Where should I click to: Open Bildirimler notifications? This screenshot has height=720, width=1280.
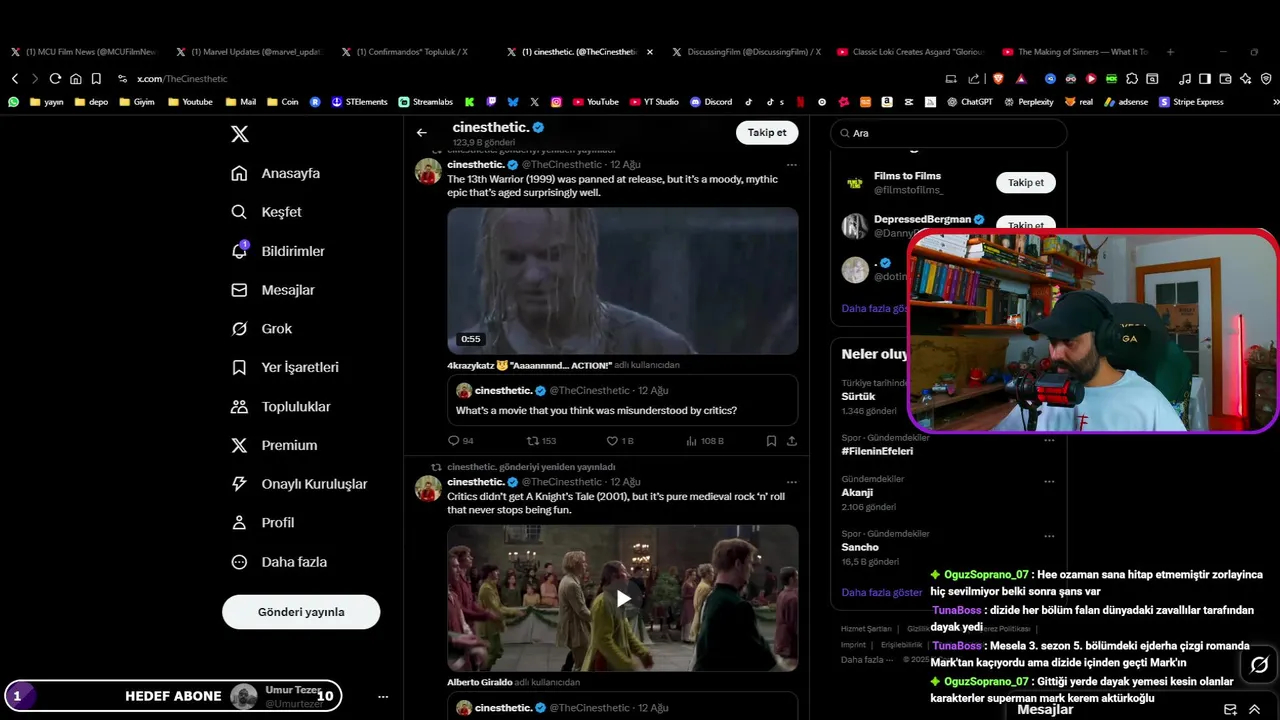277,251
